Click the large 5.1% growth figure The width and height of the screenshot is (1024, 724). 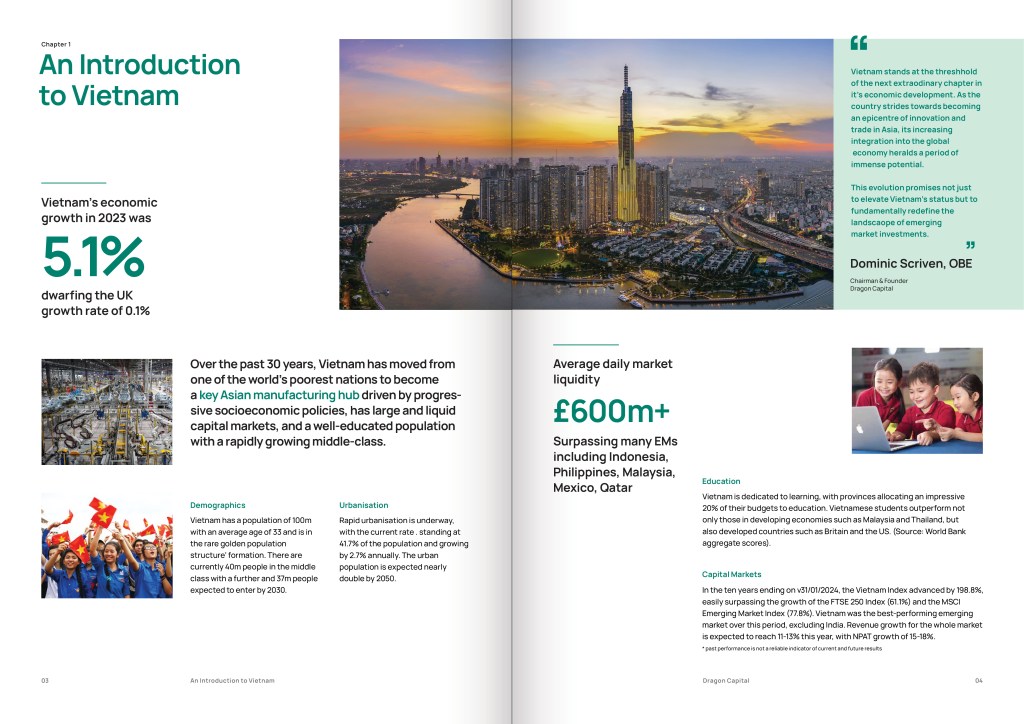click(93, 257)
